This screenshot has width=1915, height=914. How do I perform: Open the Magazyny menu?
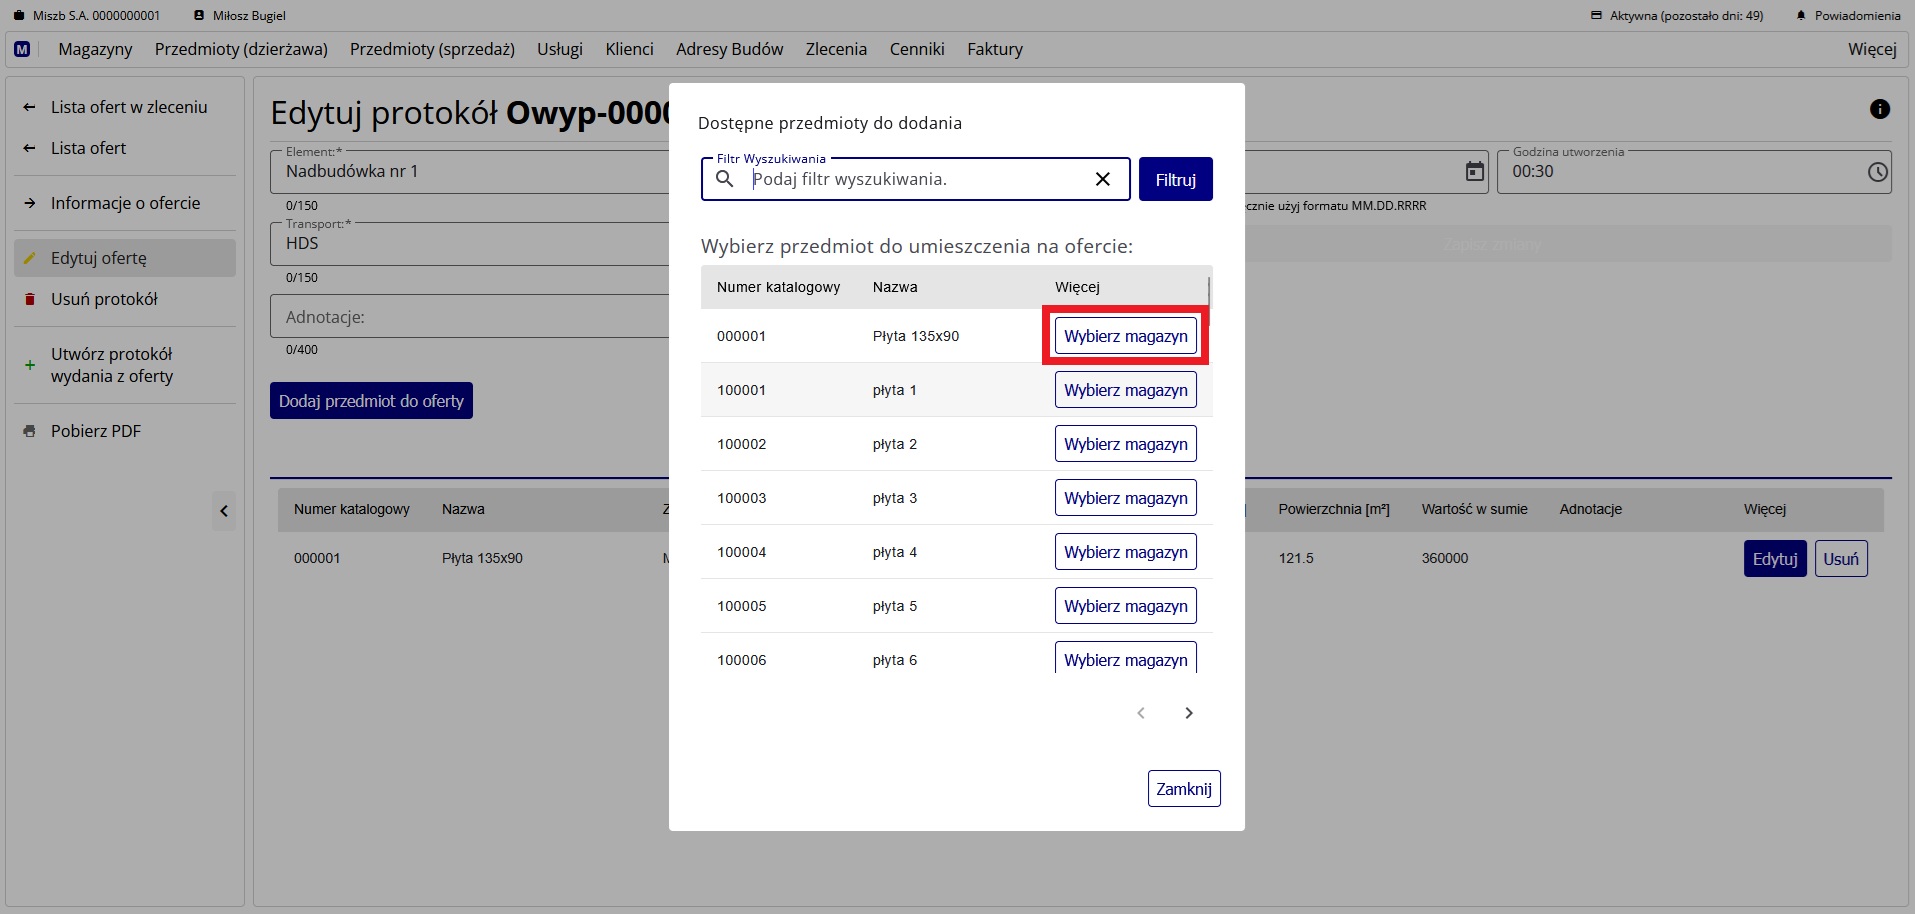click(95, 49)
